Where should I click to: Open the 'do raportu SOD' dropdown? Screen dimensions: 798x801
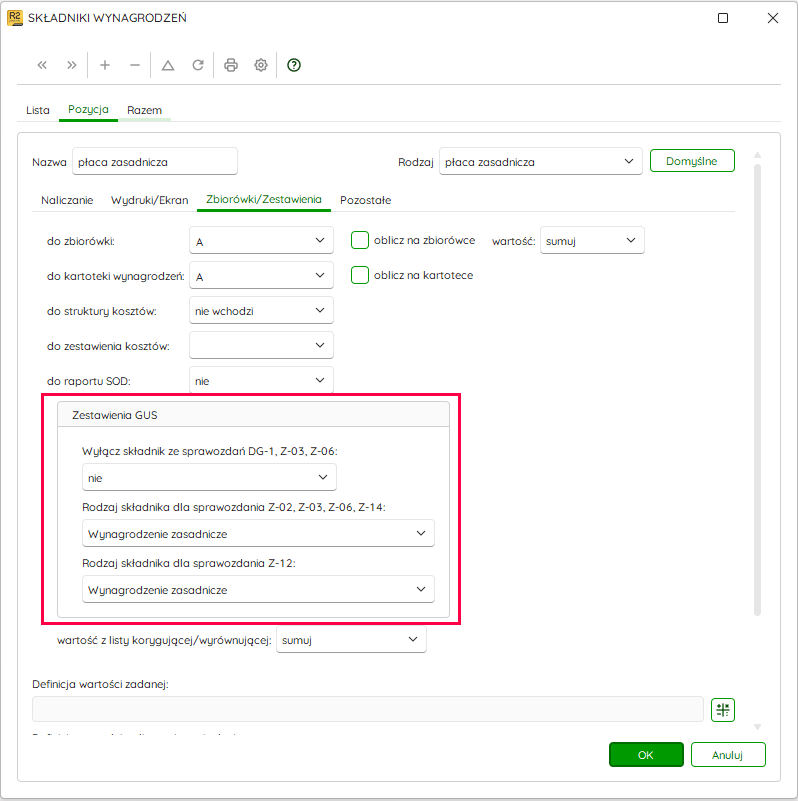coord(261,381)
